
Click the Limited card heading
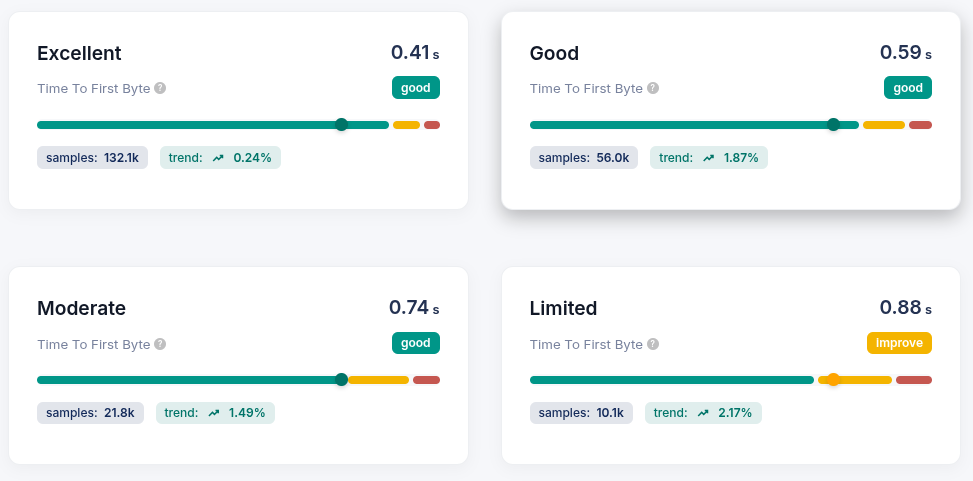tap(563, 308)
